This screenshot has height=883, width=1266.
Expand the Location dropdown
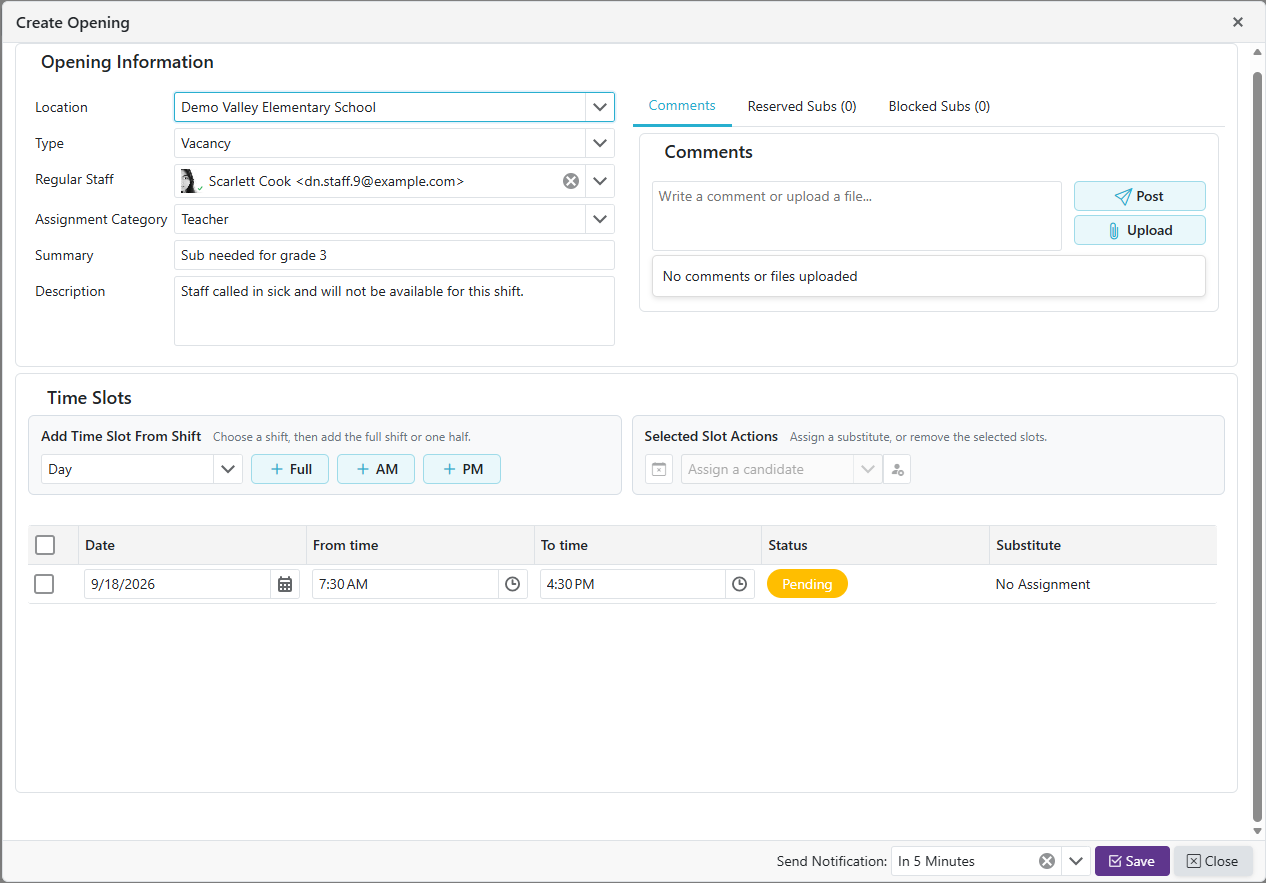point(600,107)
